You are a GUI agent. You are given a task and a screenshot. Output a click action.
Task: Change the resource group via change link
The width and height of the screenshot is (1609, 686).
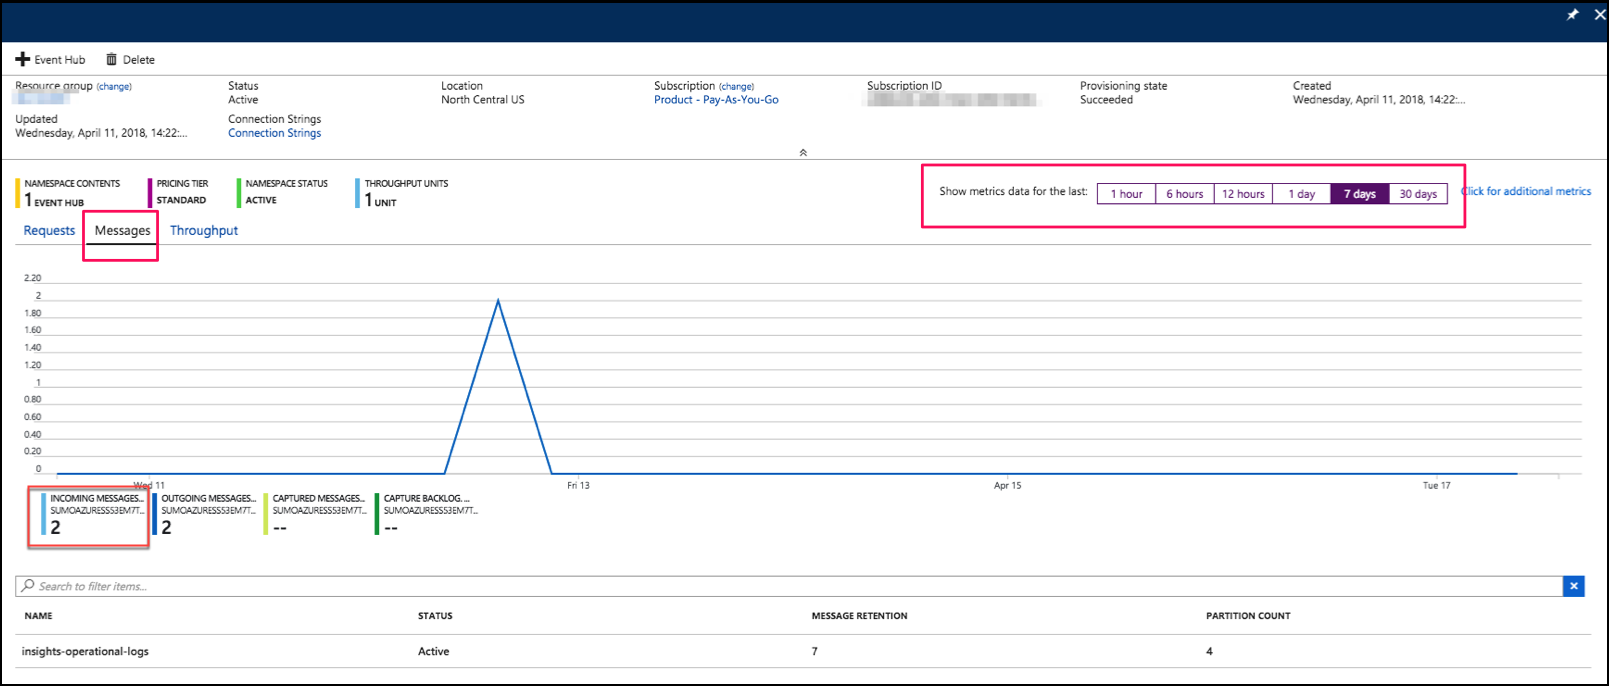114,87
